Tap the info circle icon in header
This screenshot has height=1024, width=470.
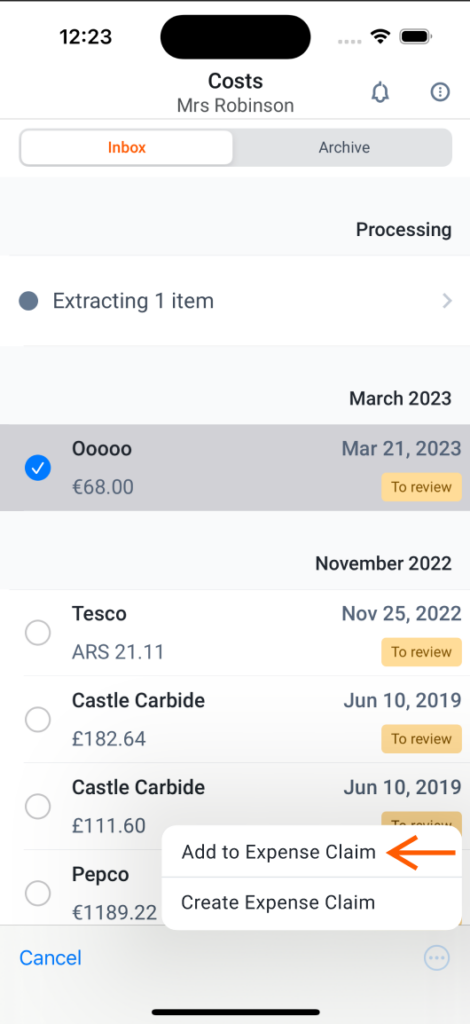[x=440, y=92]
